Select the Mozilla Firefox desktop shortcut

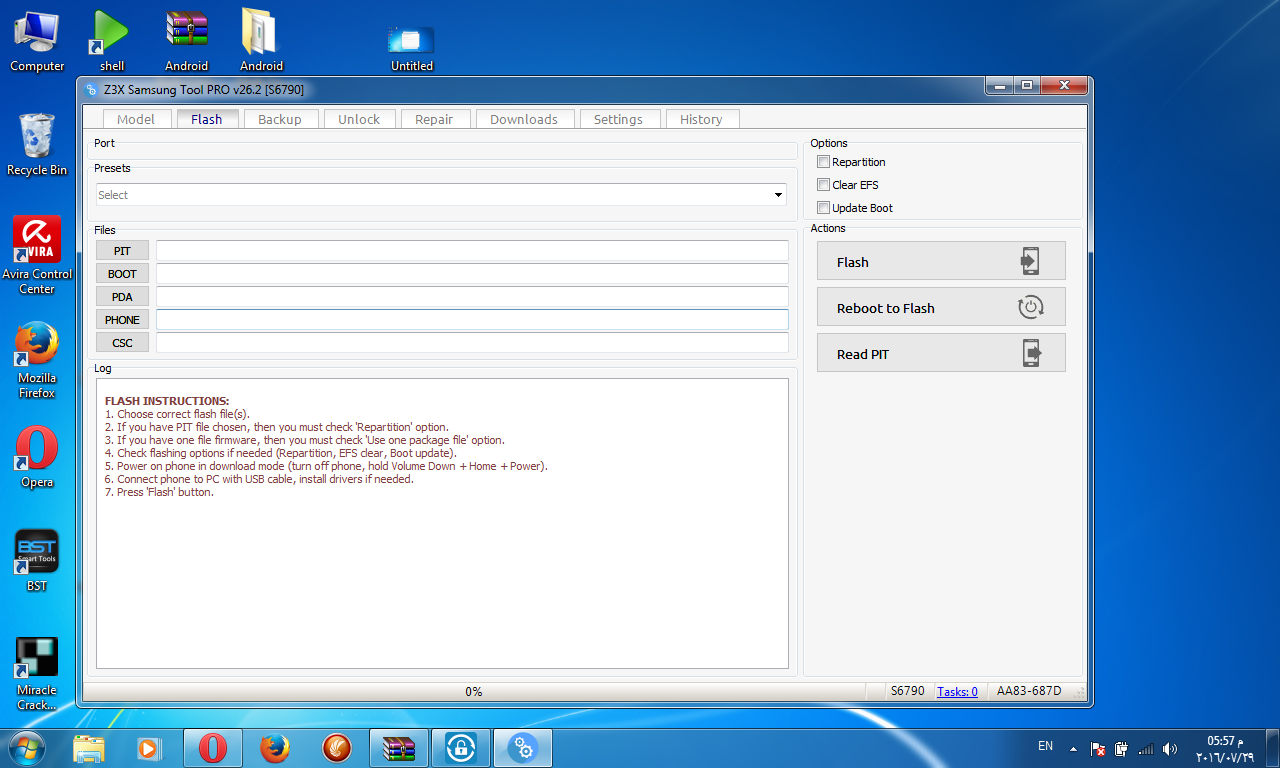37,360
